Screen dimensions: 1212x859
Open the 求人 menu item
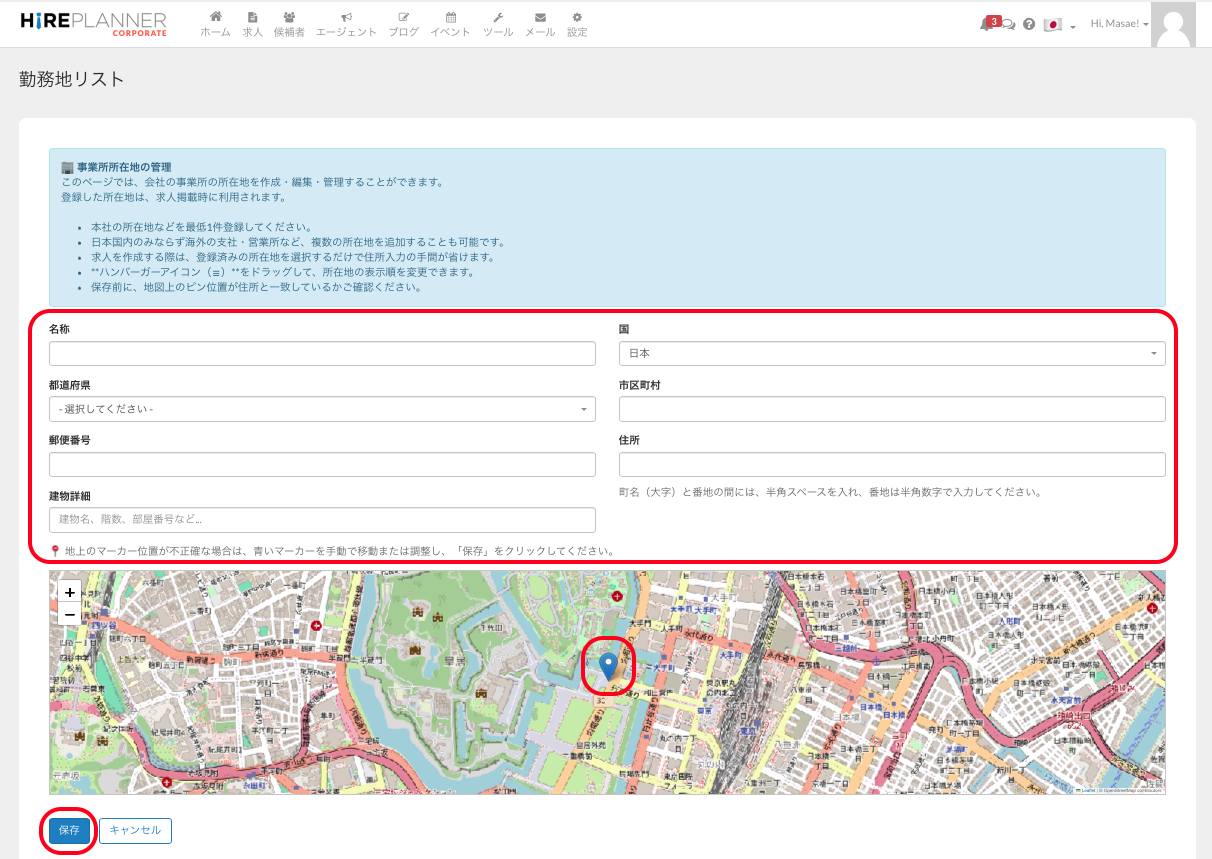[252, 24]
